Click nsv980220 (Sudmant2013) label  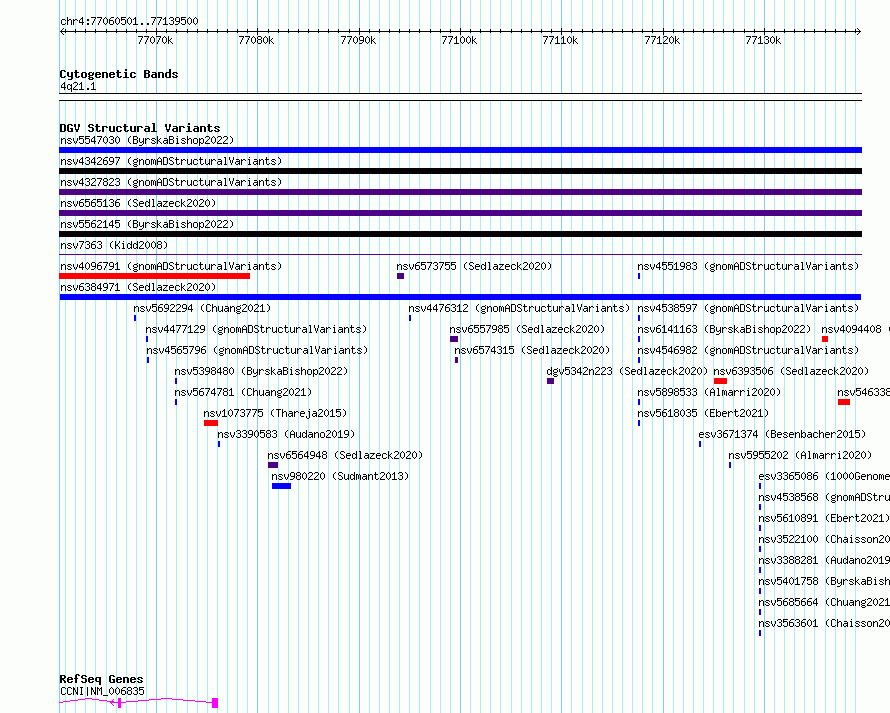click(340, 476)
